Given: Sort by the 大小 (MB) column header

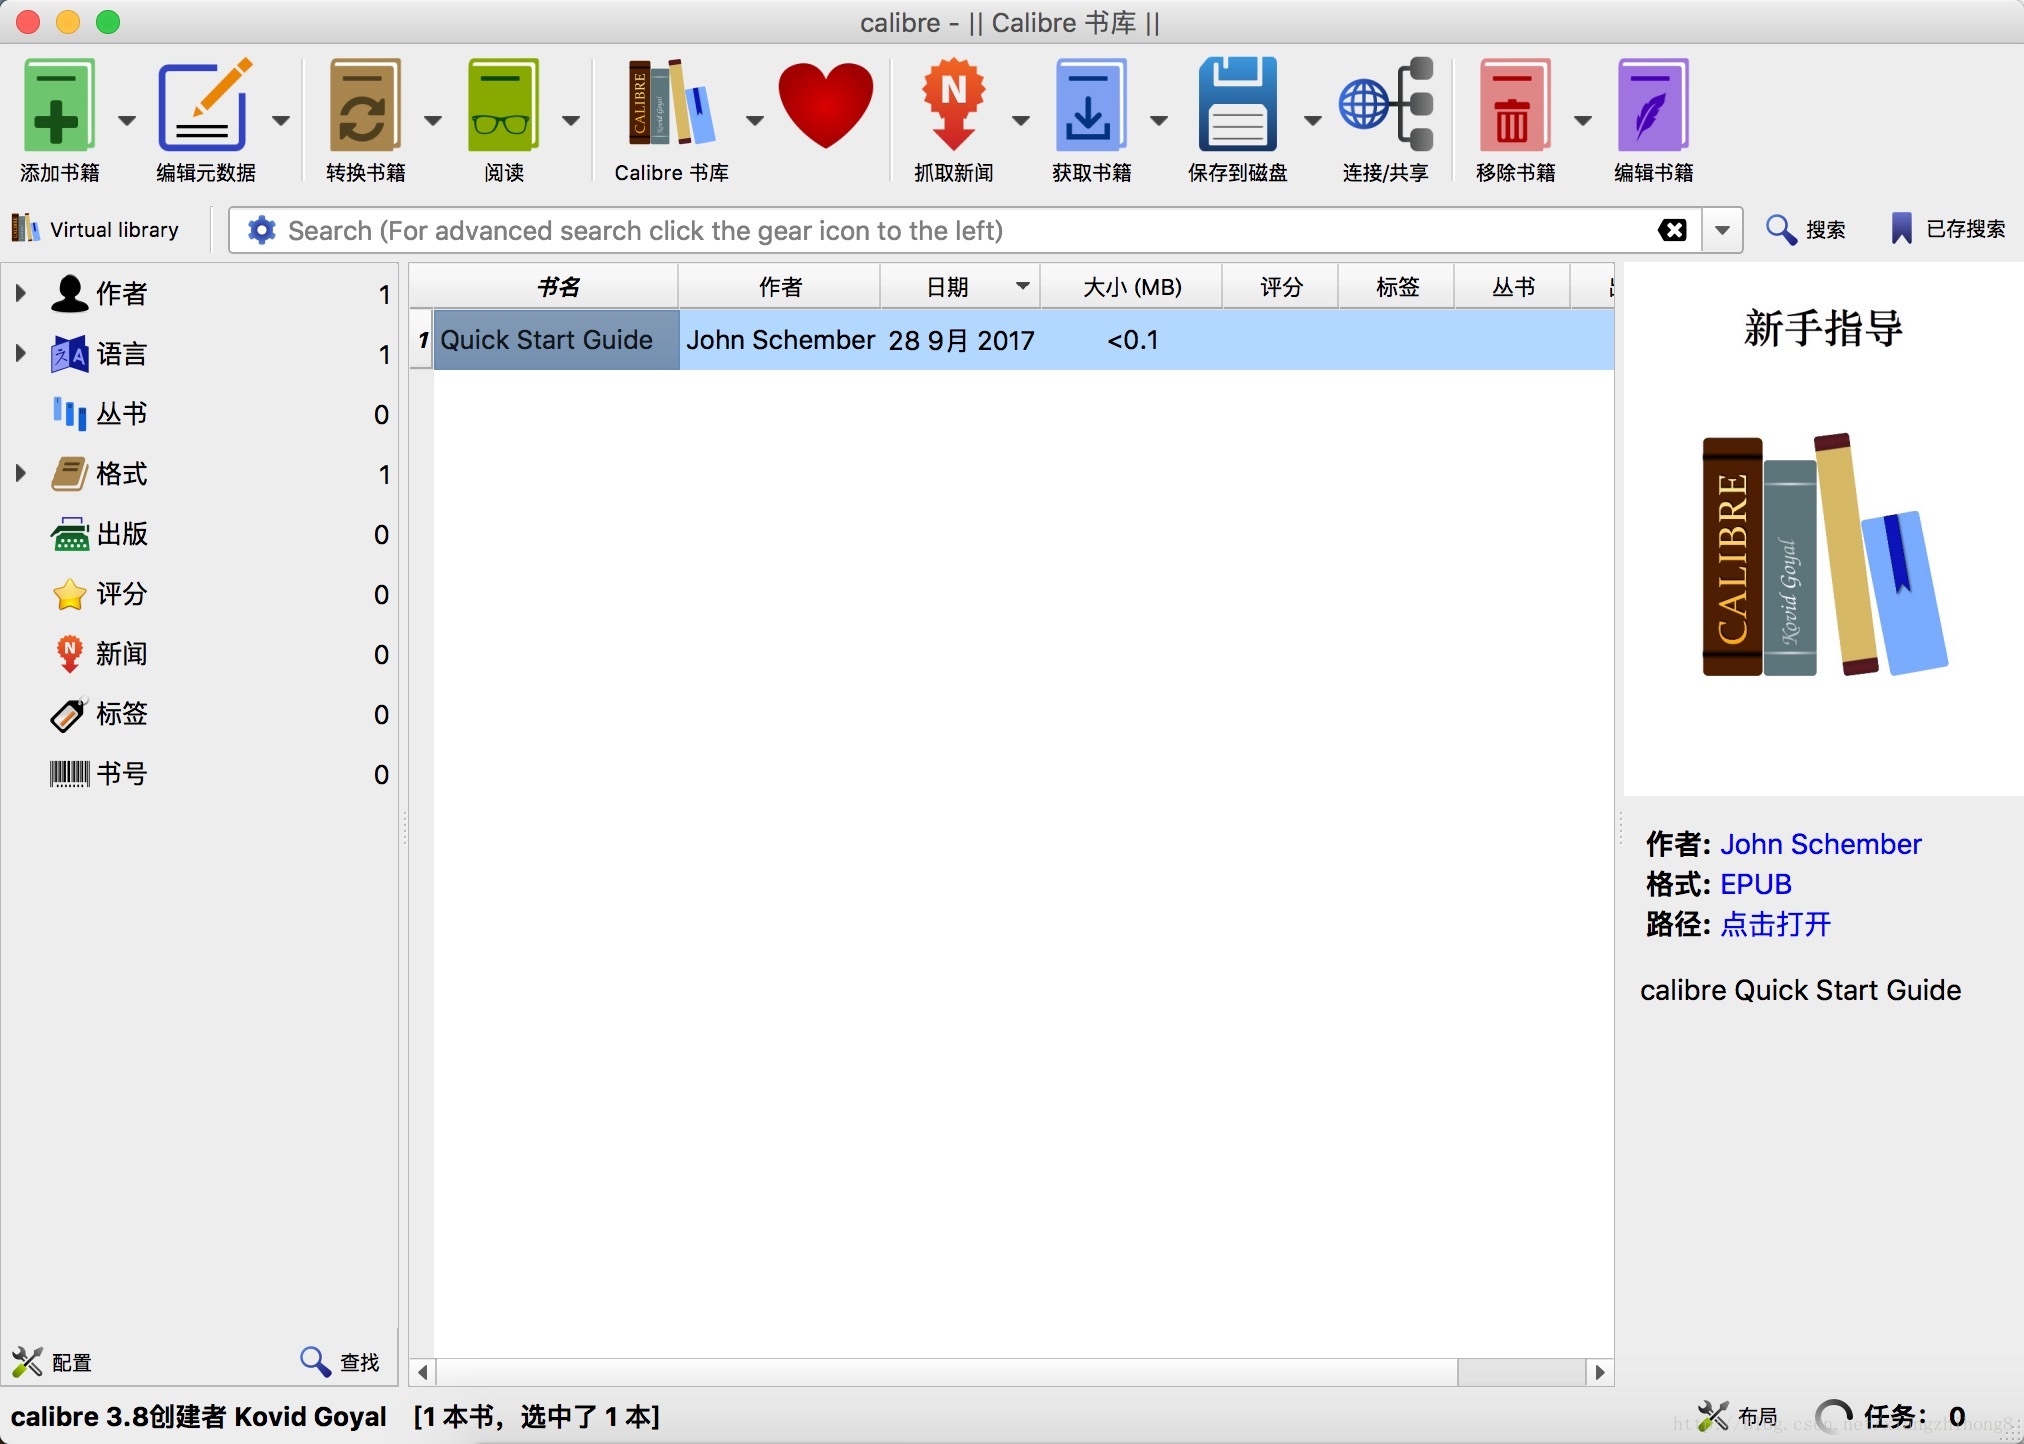Looking at the screenshot, I should coord(1132,287).
